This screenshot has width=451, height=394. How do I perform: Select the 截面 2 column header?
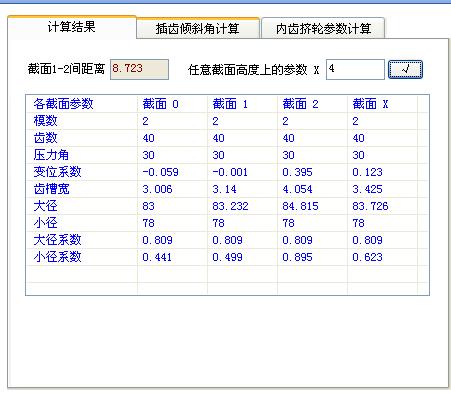coord(300,104)
